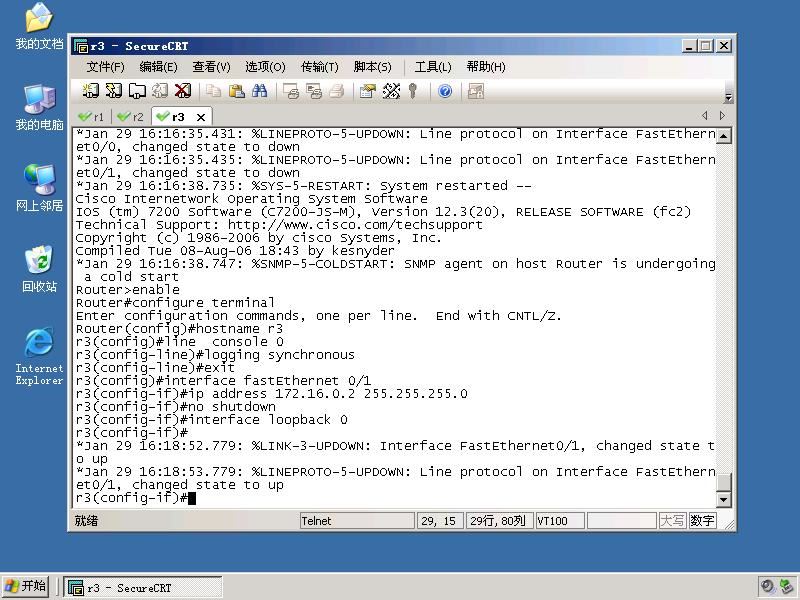Click the terminal vertical scrollbar thumb

[x=723, y=482]
